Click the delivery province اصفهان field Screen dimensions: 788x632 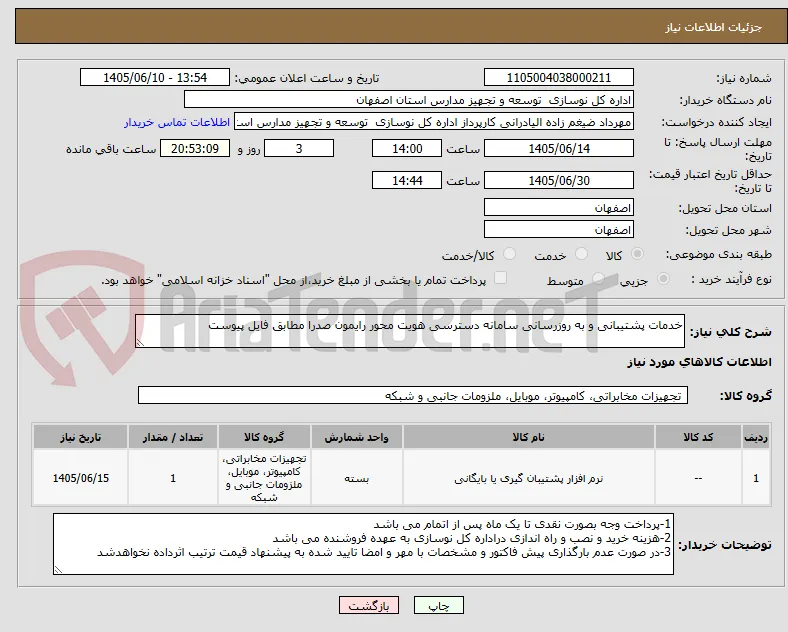[558, 207]
